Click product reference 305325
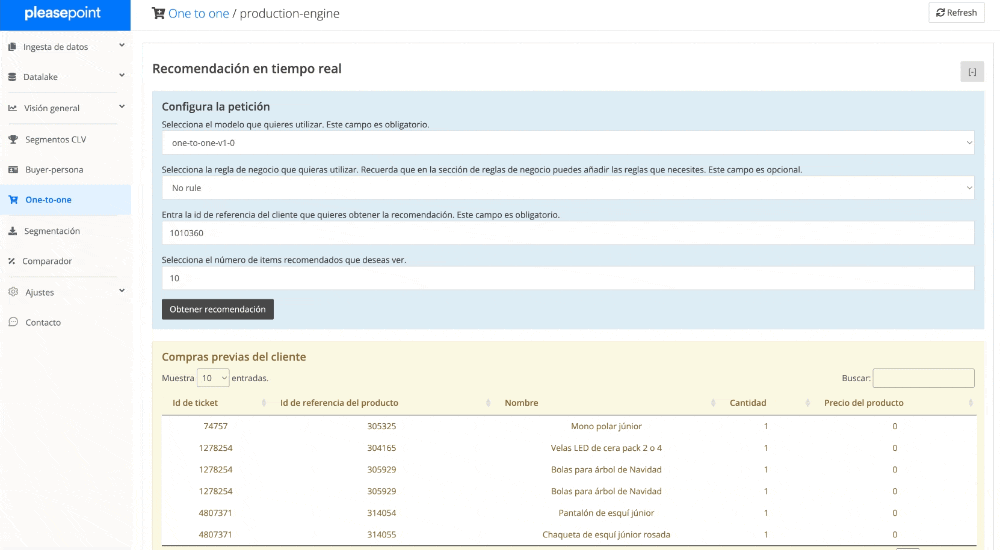This screenshot has height=550, width=1000. pos(381,426)
